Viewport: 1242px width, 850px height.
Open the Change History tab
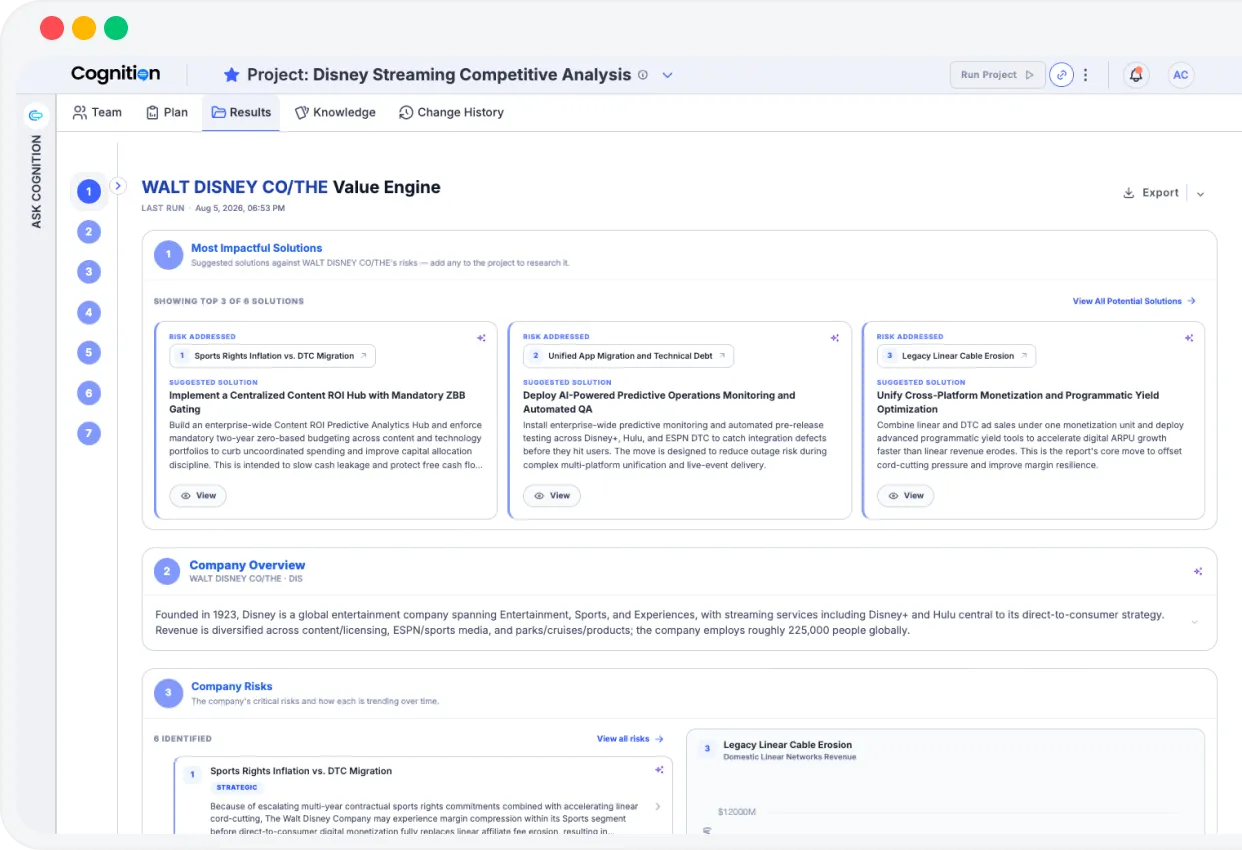[451, 112]
